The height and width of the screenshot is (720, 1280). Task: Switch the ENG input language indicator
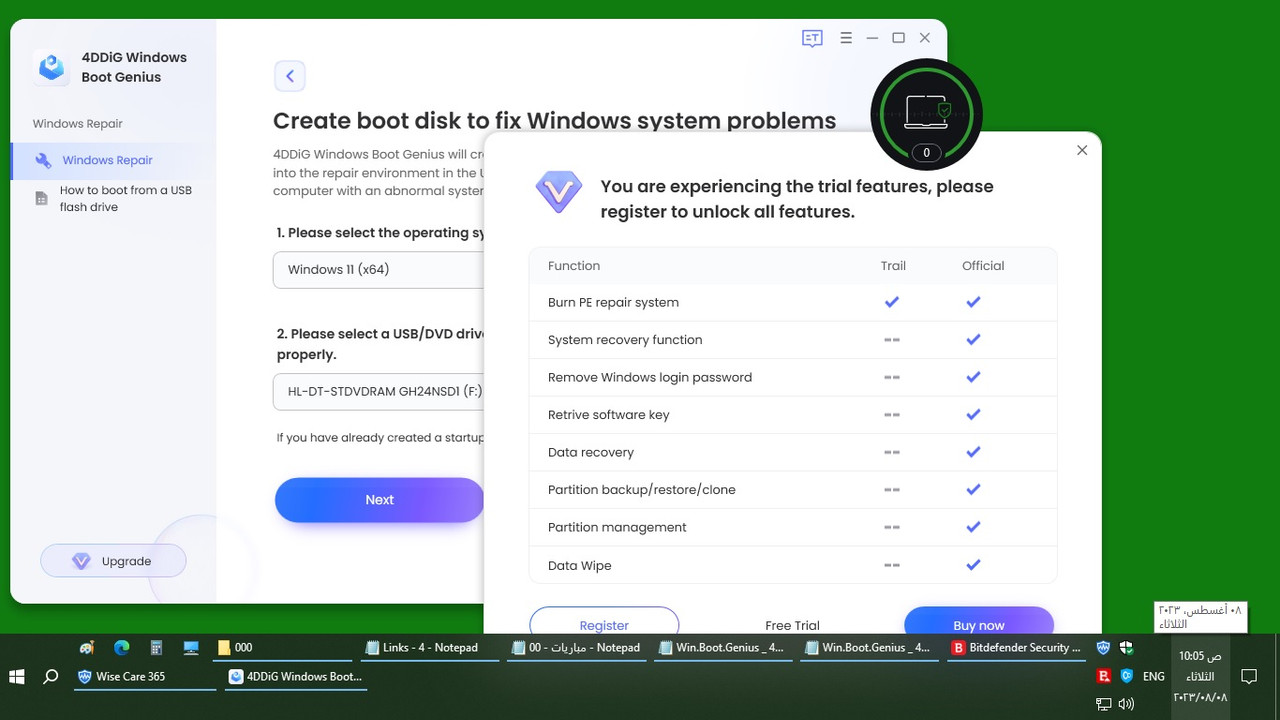pos(1154,677)
